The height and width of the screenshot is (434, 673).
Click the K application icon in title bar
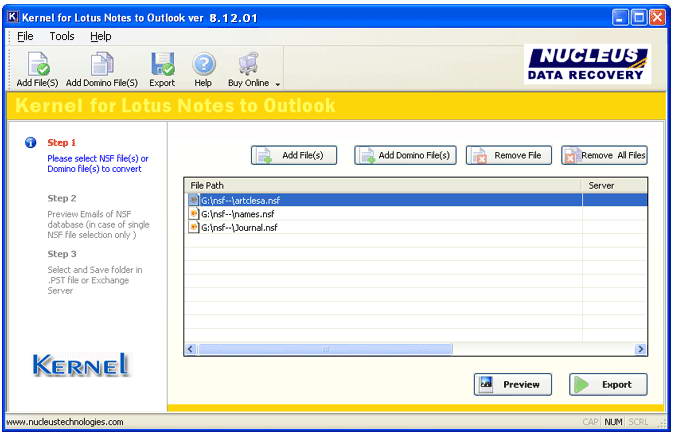pos(13,17)
